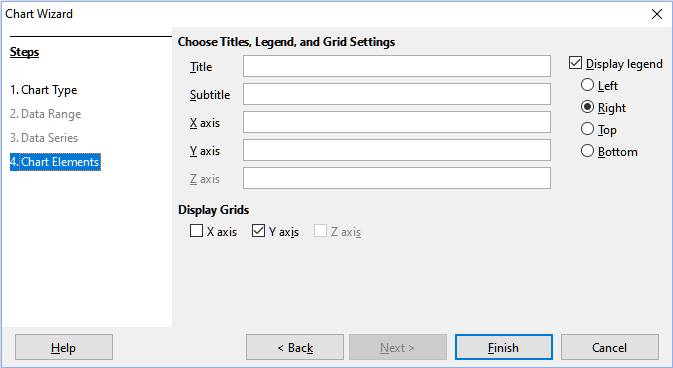673x368 pixels.
Task: Focus the Subtitle input field
Action: coord(397,94)
